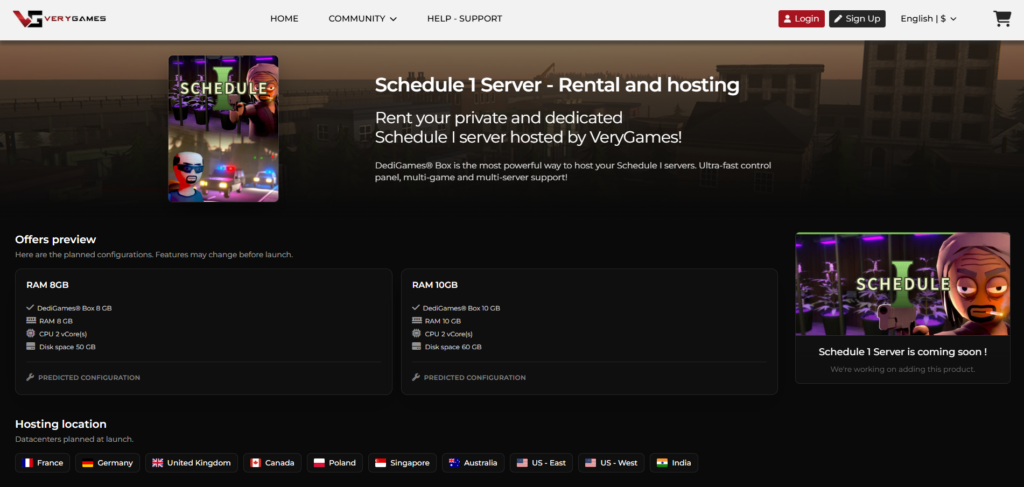Click the 'Hosting location' heading

pos(61,424)
